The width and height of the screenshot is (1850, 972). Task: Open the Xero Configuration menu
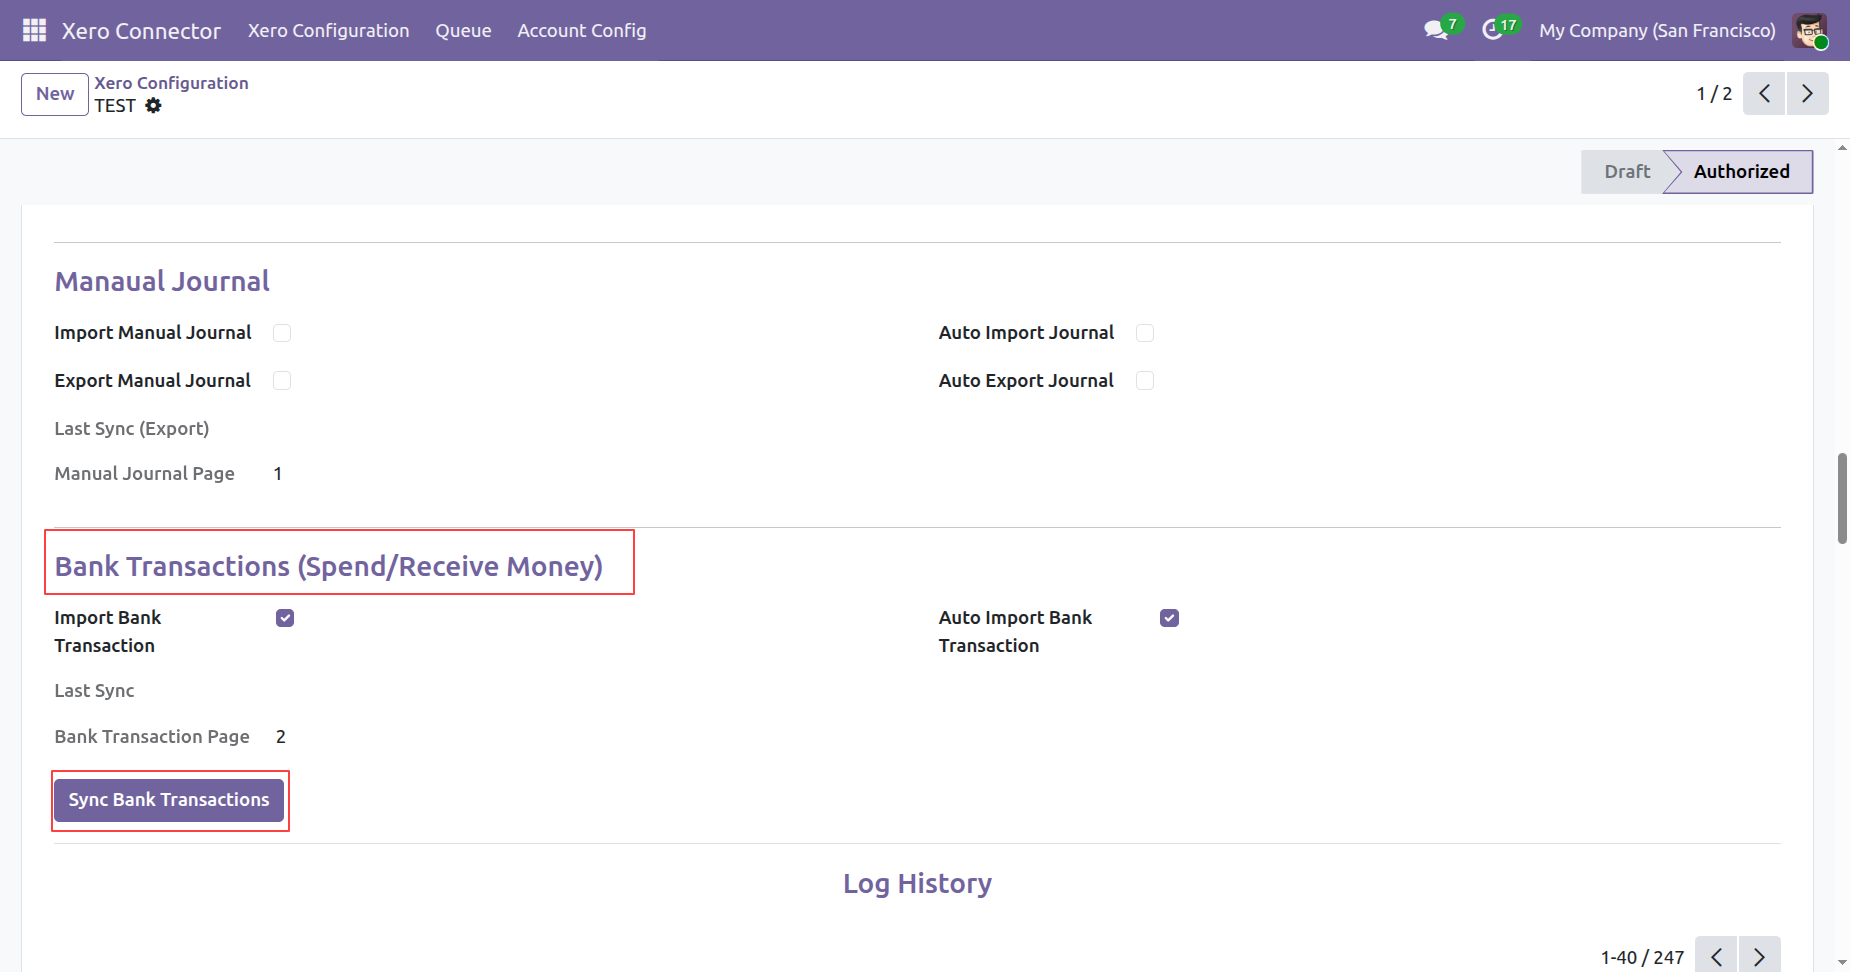329,30
